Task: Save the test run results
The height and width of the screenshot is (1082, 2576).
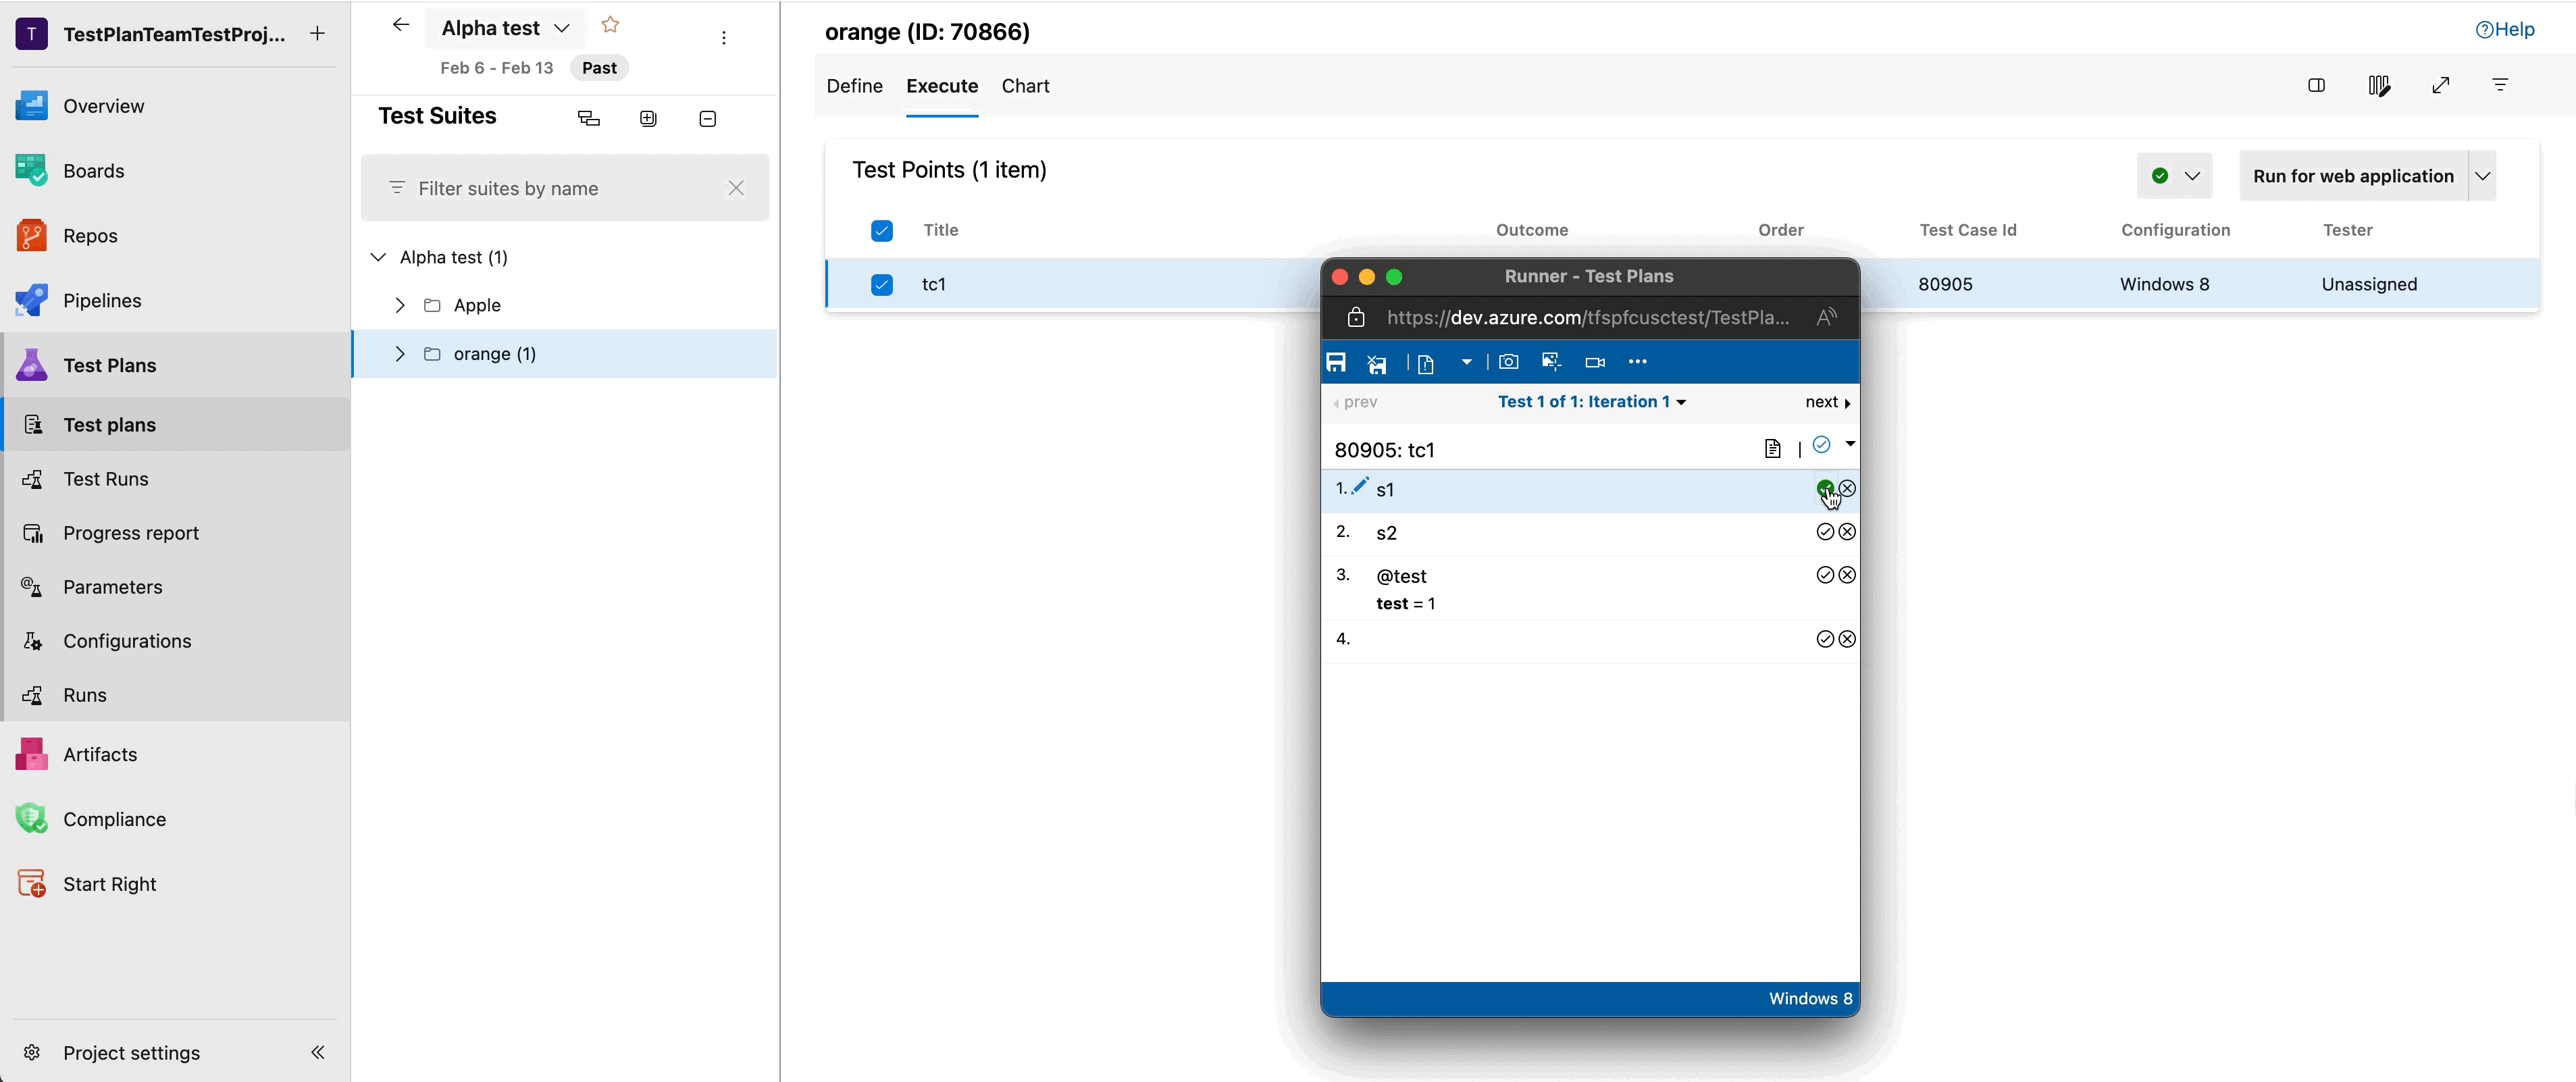Action: (1337, 362)
